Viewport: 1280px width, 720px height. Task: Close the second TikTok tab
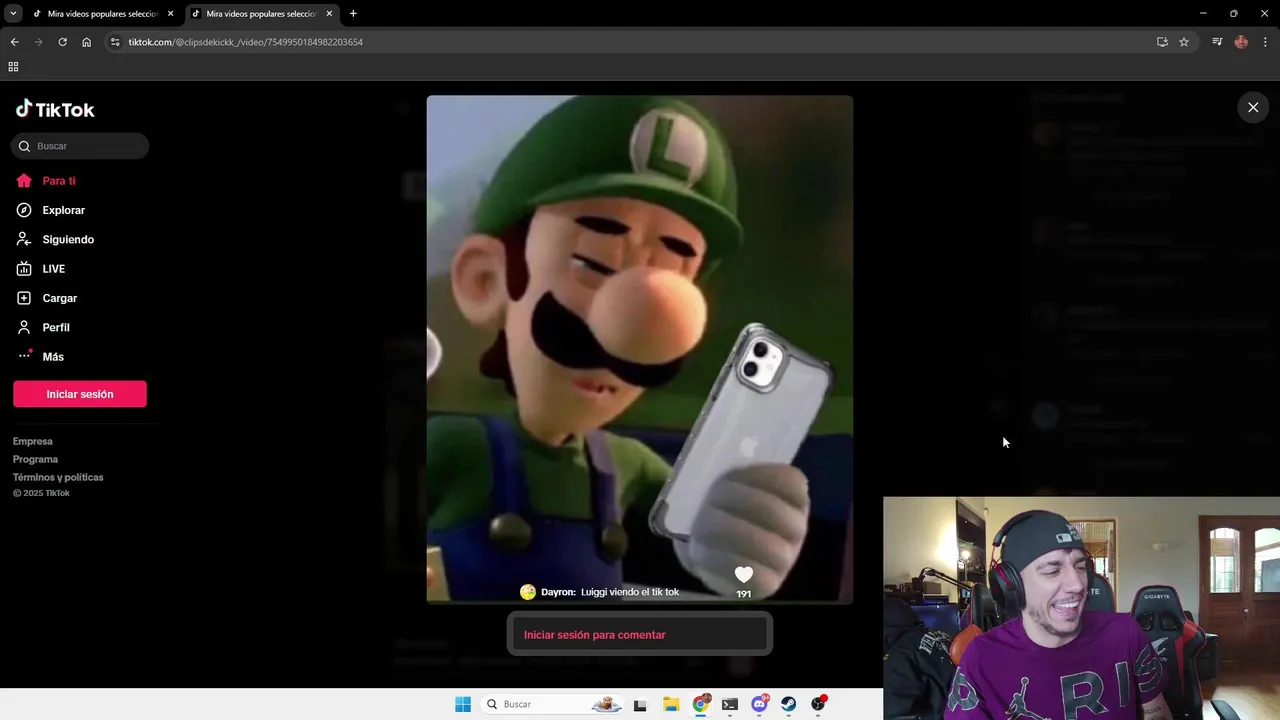(329, 14)
